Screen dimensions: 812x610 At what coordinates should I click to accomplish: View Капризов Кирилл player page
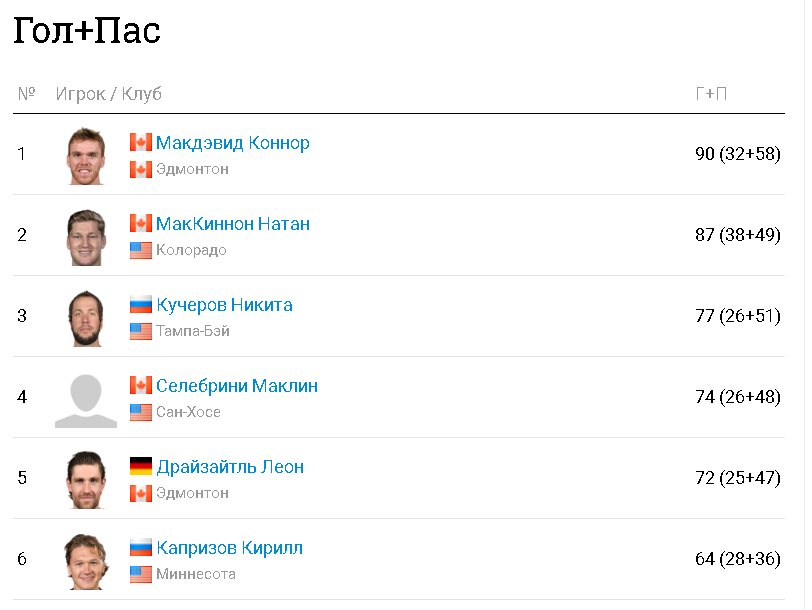pos(229,548)
